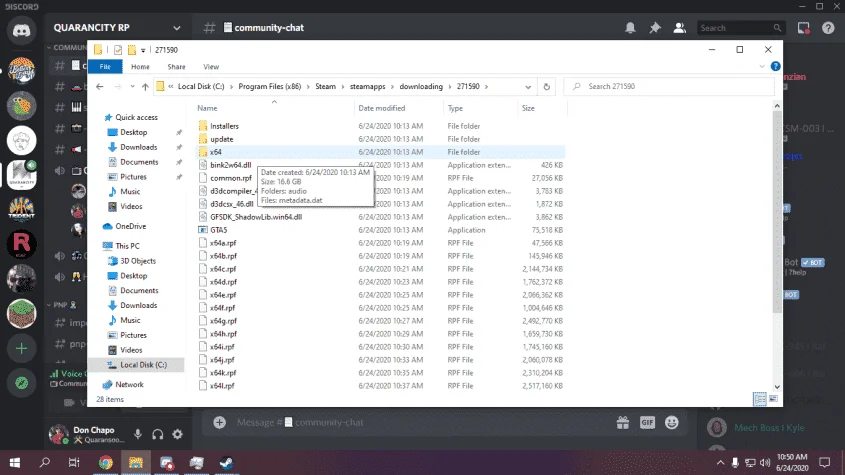845x475 pixels.
Task: Show pinned messages in Discord
Action: [655, 28]
